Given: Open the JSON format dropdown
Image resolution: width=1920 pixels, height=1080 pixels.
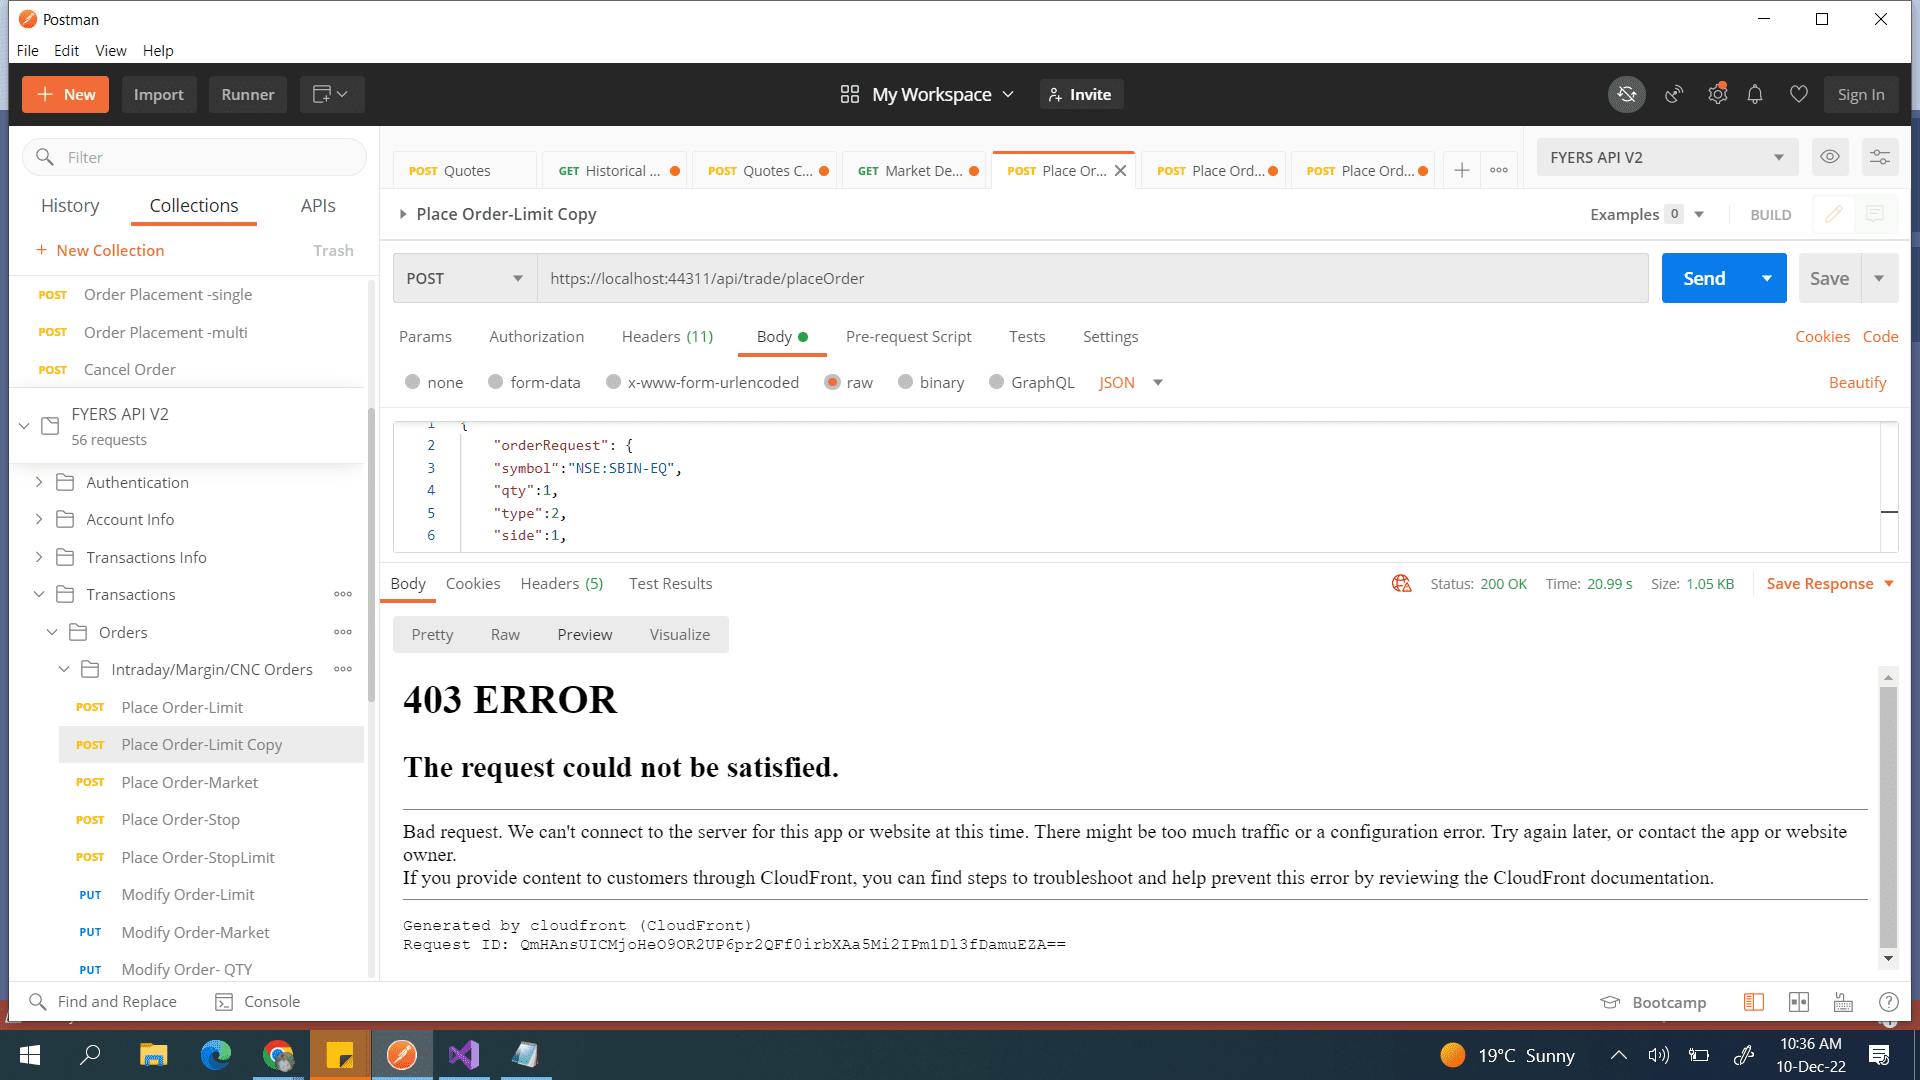Looking at the screenshot, I should (1131, 382).
